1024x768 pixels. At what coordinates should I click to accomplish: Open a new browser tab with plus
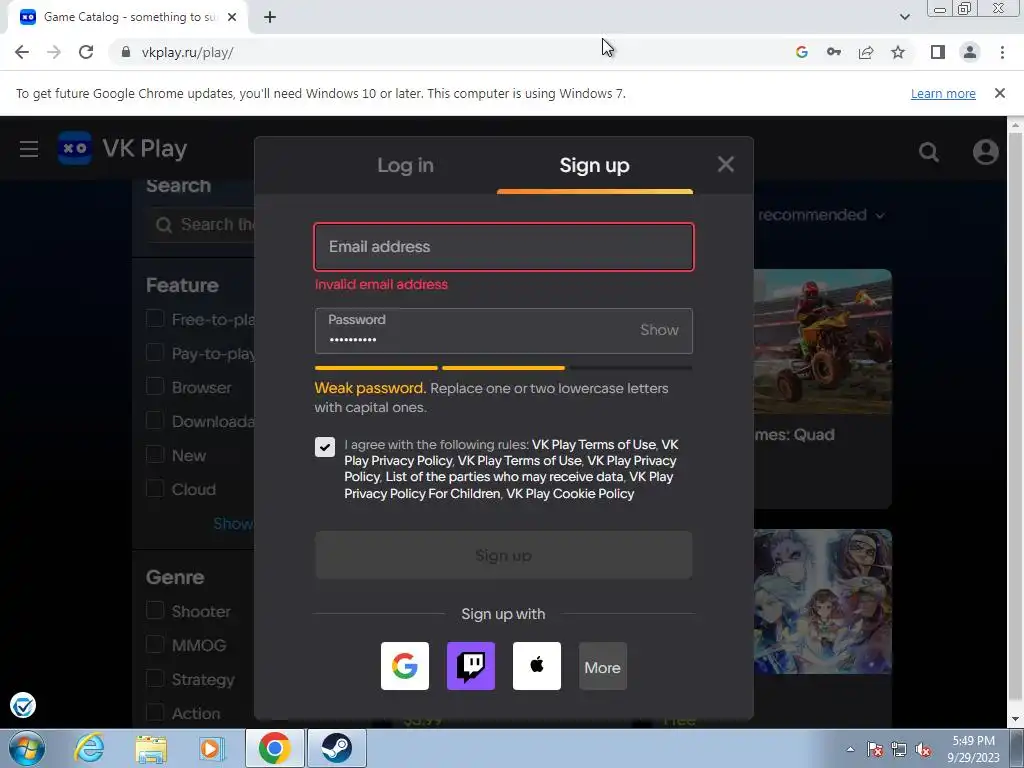(270, 17)
